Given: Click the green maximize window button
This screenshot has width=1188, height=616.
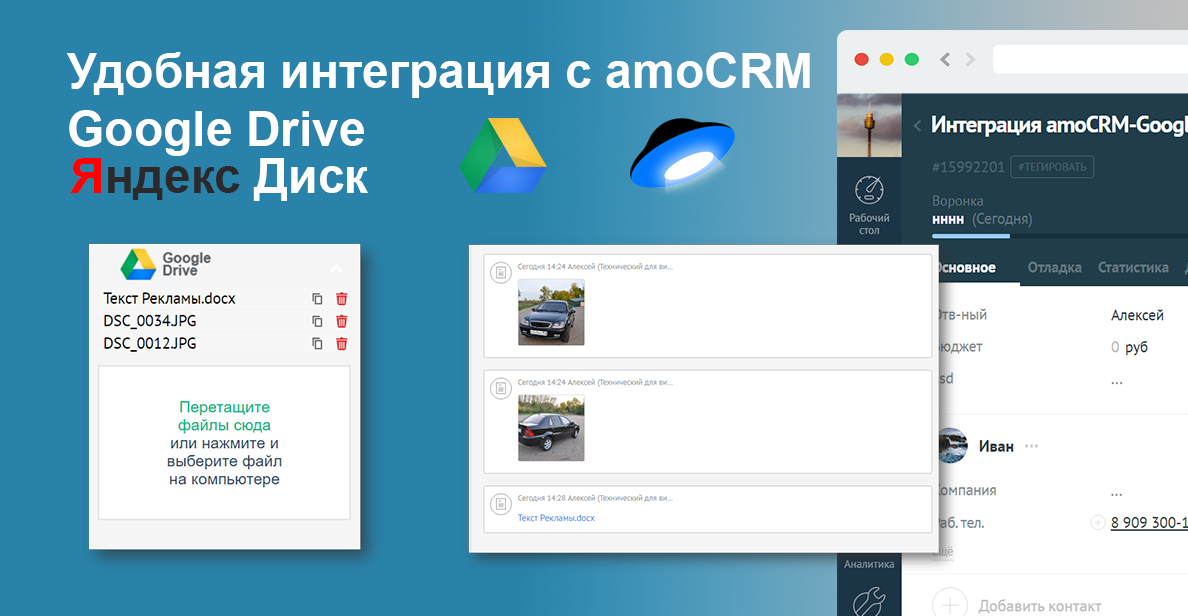Looking at the screenshot, I should click(911, 59).
